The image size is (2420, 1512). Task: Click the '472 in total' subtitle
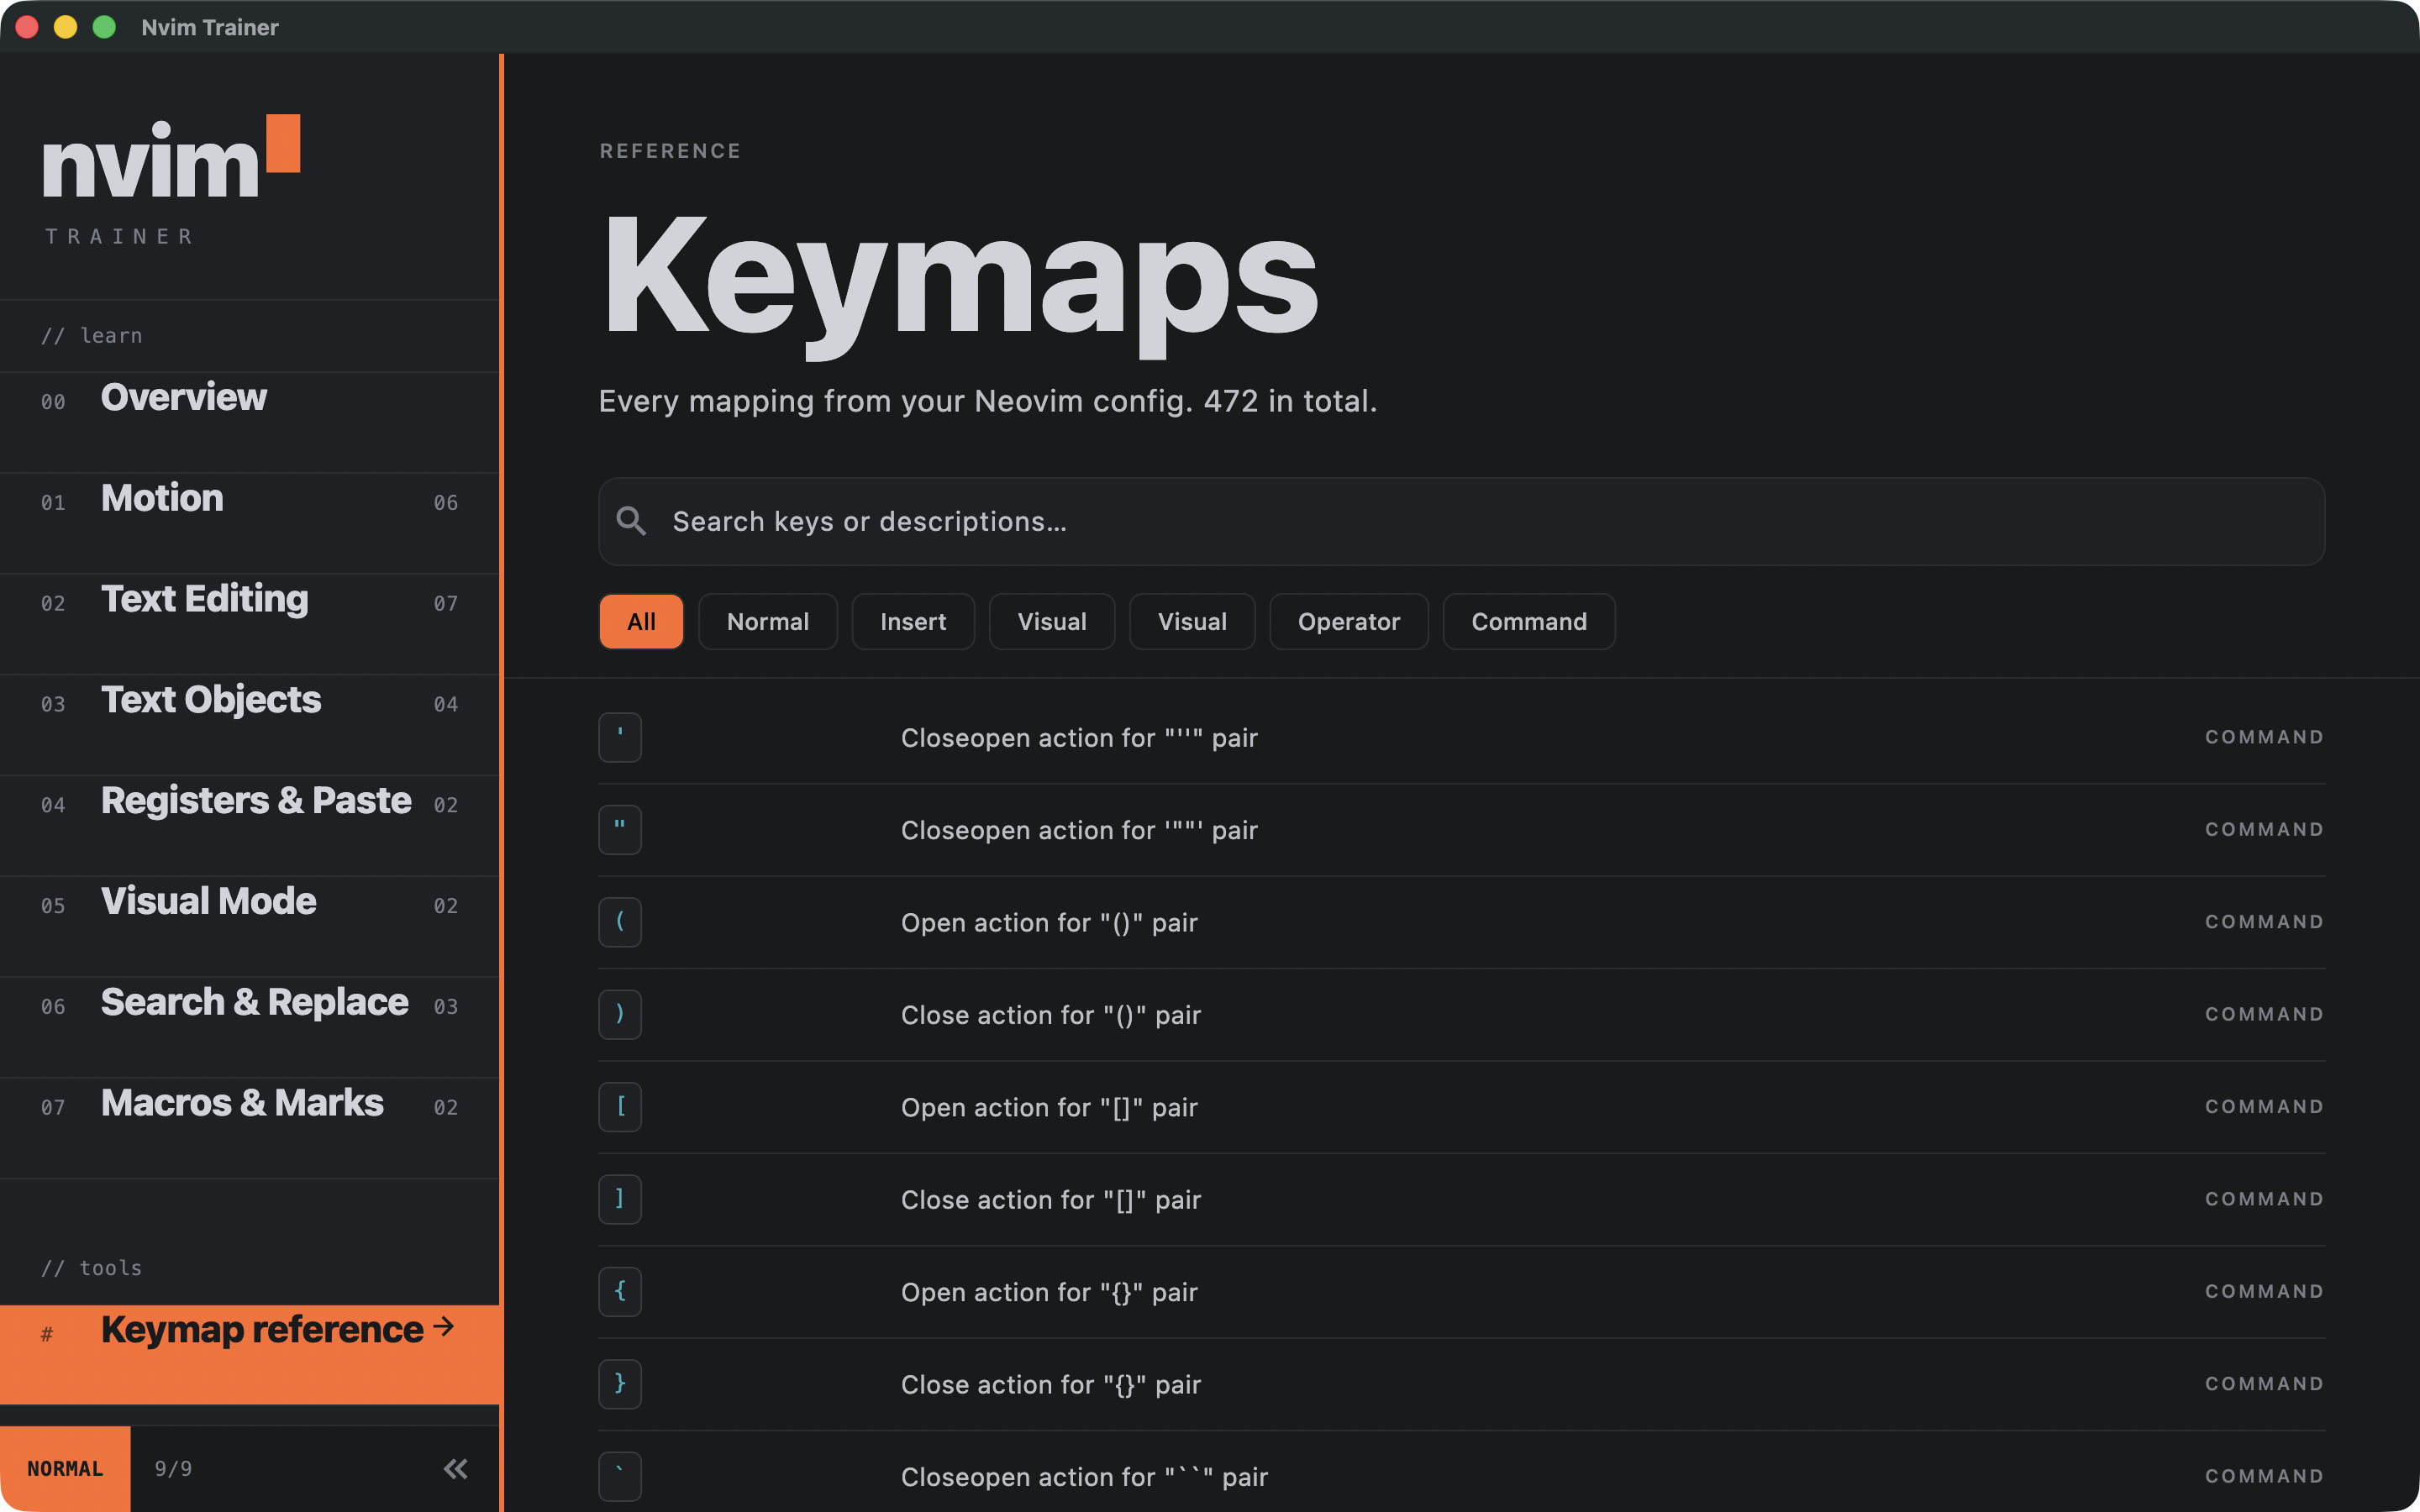pyautogui.click(x=1290, y=401)
